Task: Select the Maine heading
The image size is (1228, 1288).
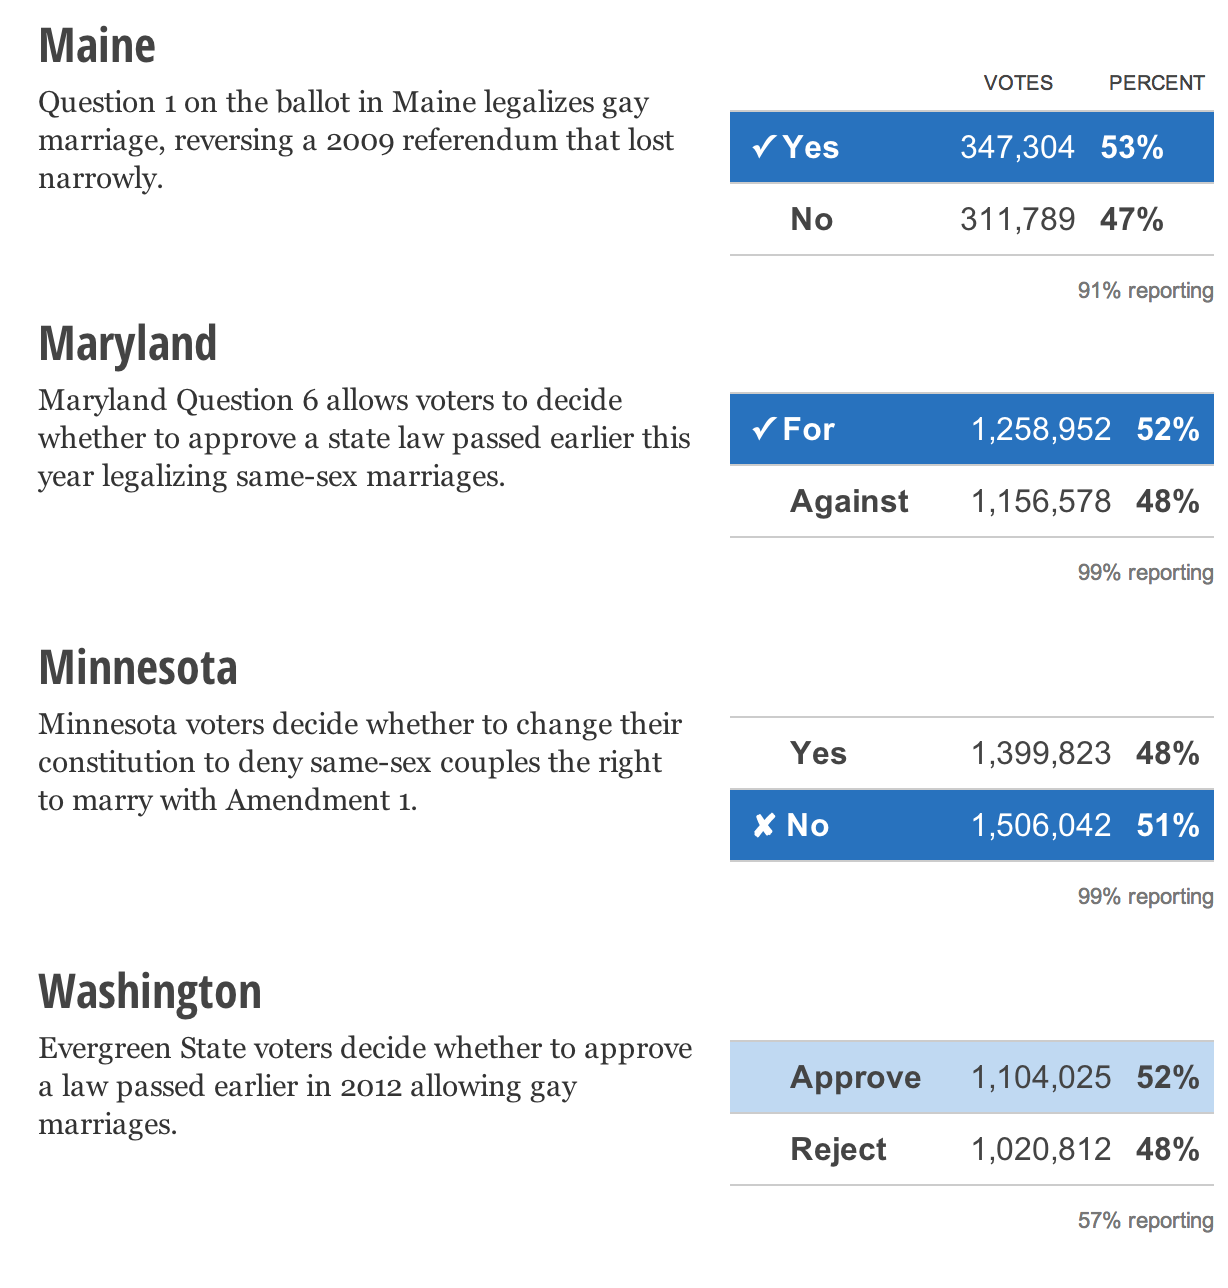Action: [97, 46]
